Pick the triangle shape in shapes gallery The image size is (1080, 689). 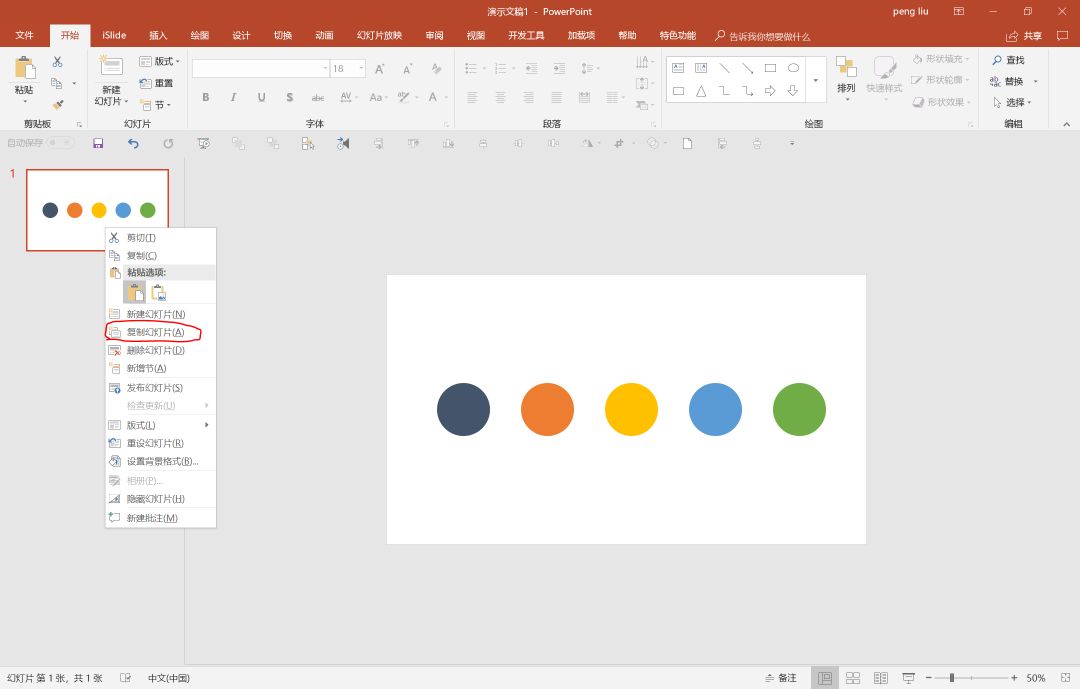pos(701,91)
